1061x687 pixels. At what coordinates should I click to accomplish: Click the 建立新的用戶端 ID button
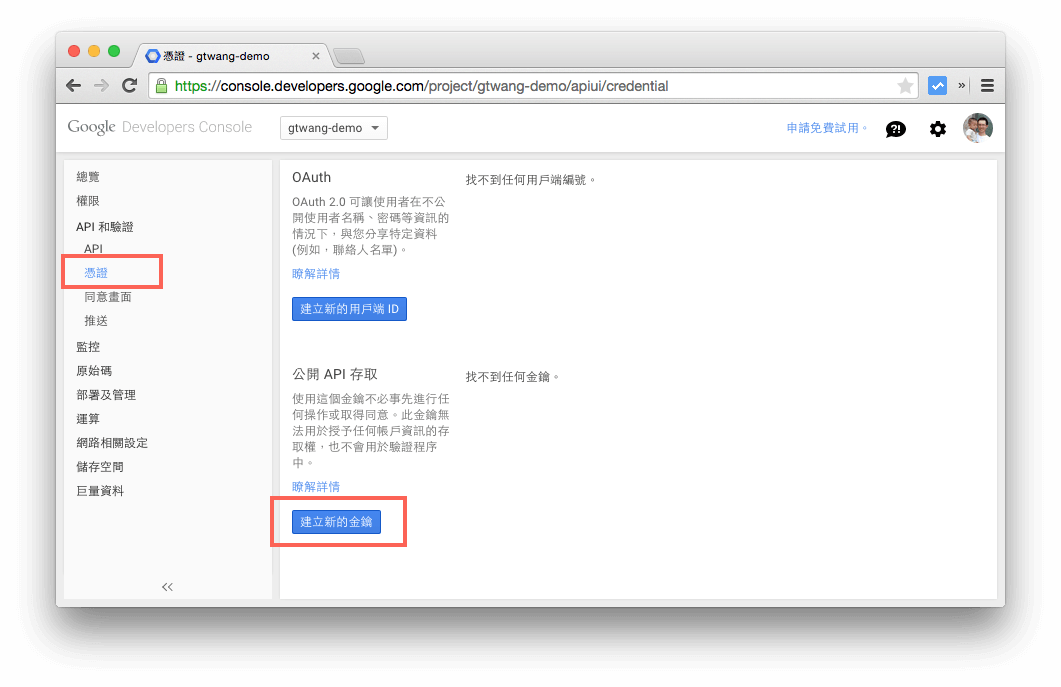point(349,308)
